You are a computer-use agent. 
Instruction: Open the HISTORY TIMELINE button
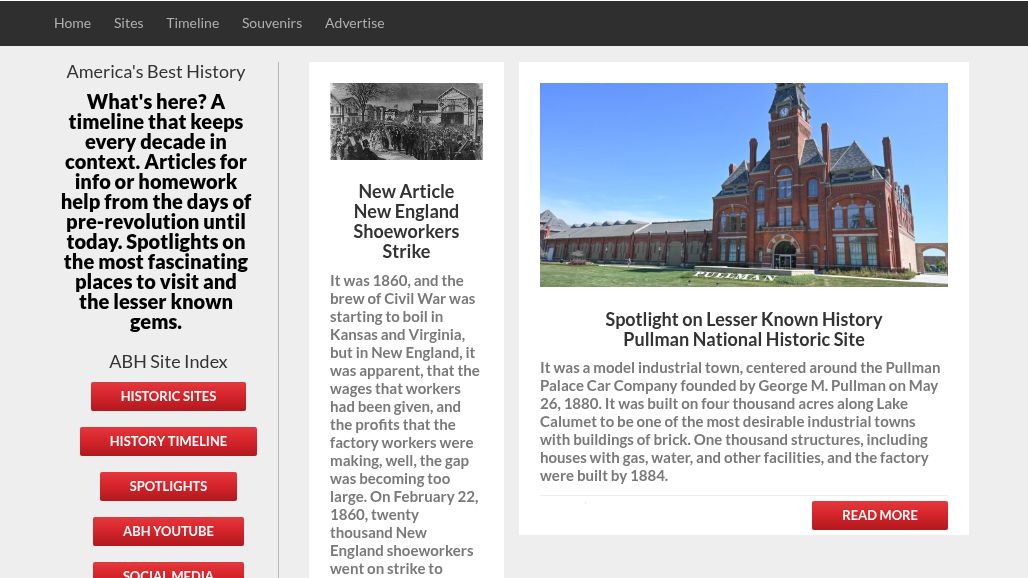tap(168, 442)
